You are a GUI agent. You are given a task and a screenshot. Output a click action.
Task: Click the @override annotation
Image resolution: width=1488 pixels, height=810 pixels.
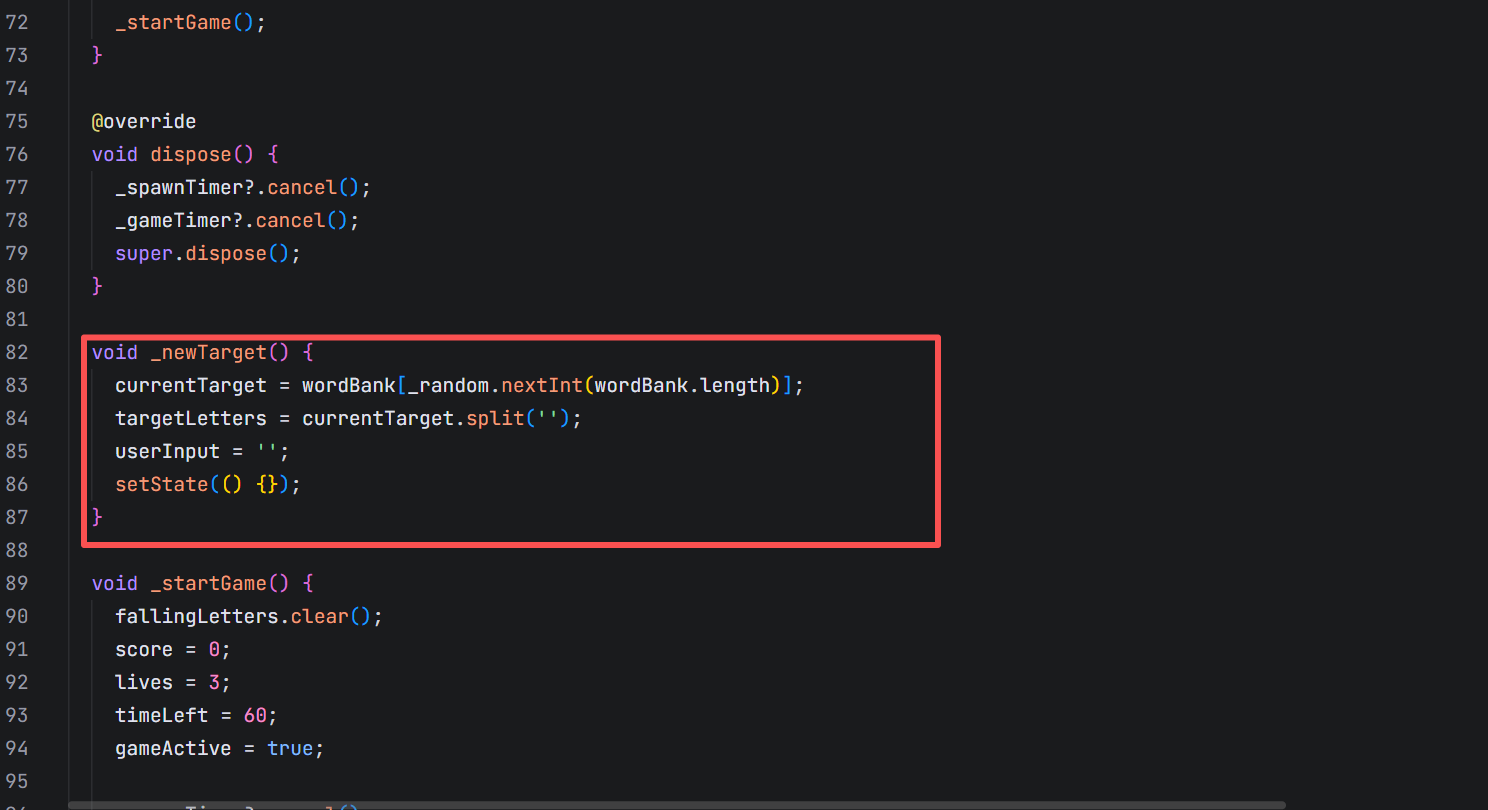144,121
